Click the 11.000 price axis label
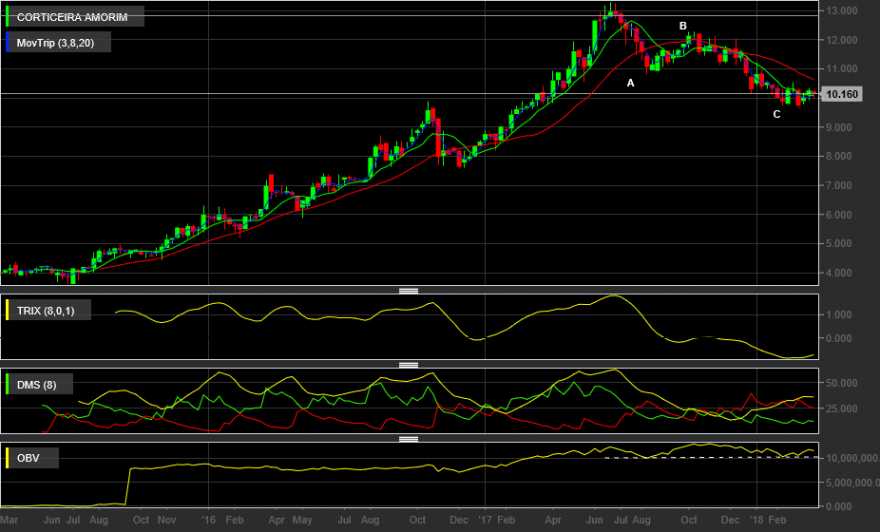 841,69
